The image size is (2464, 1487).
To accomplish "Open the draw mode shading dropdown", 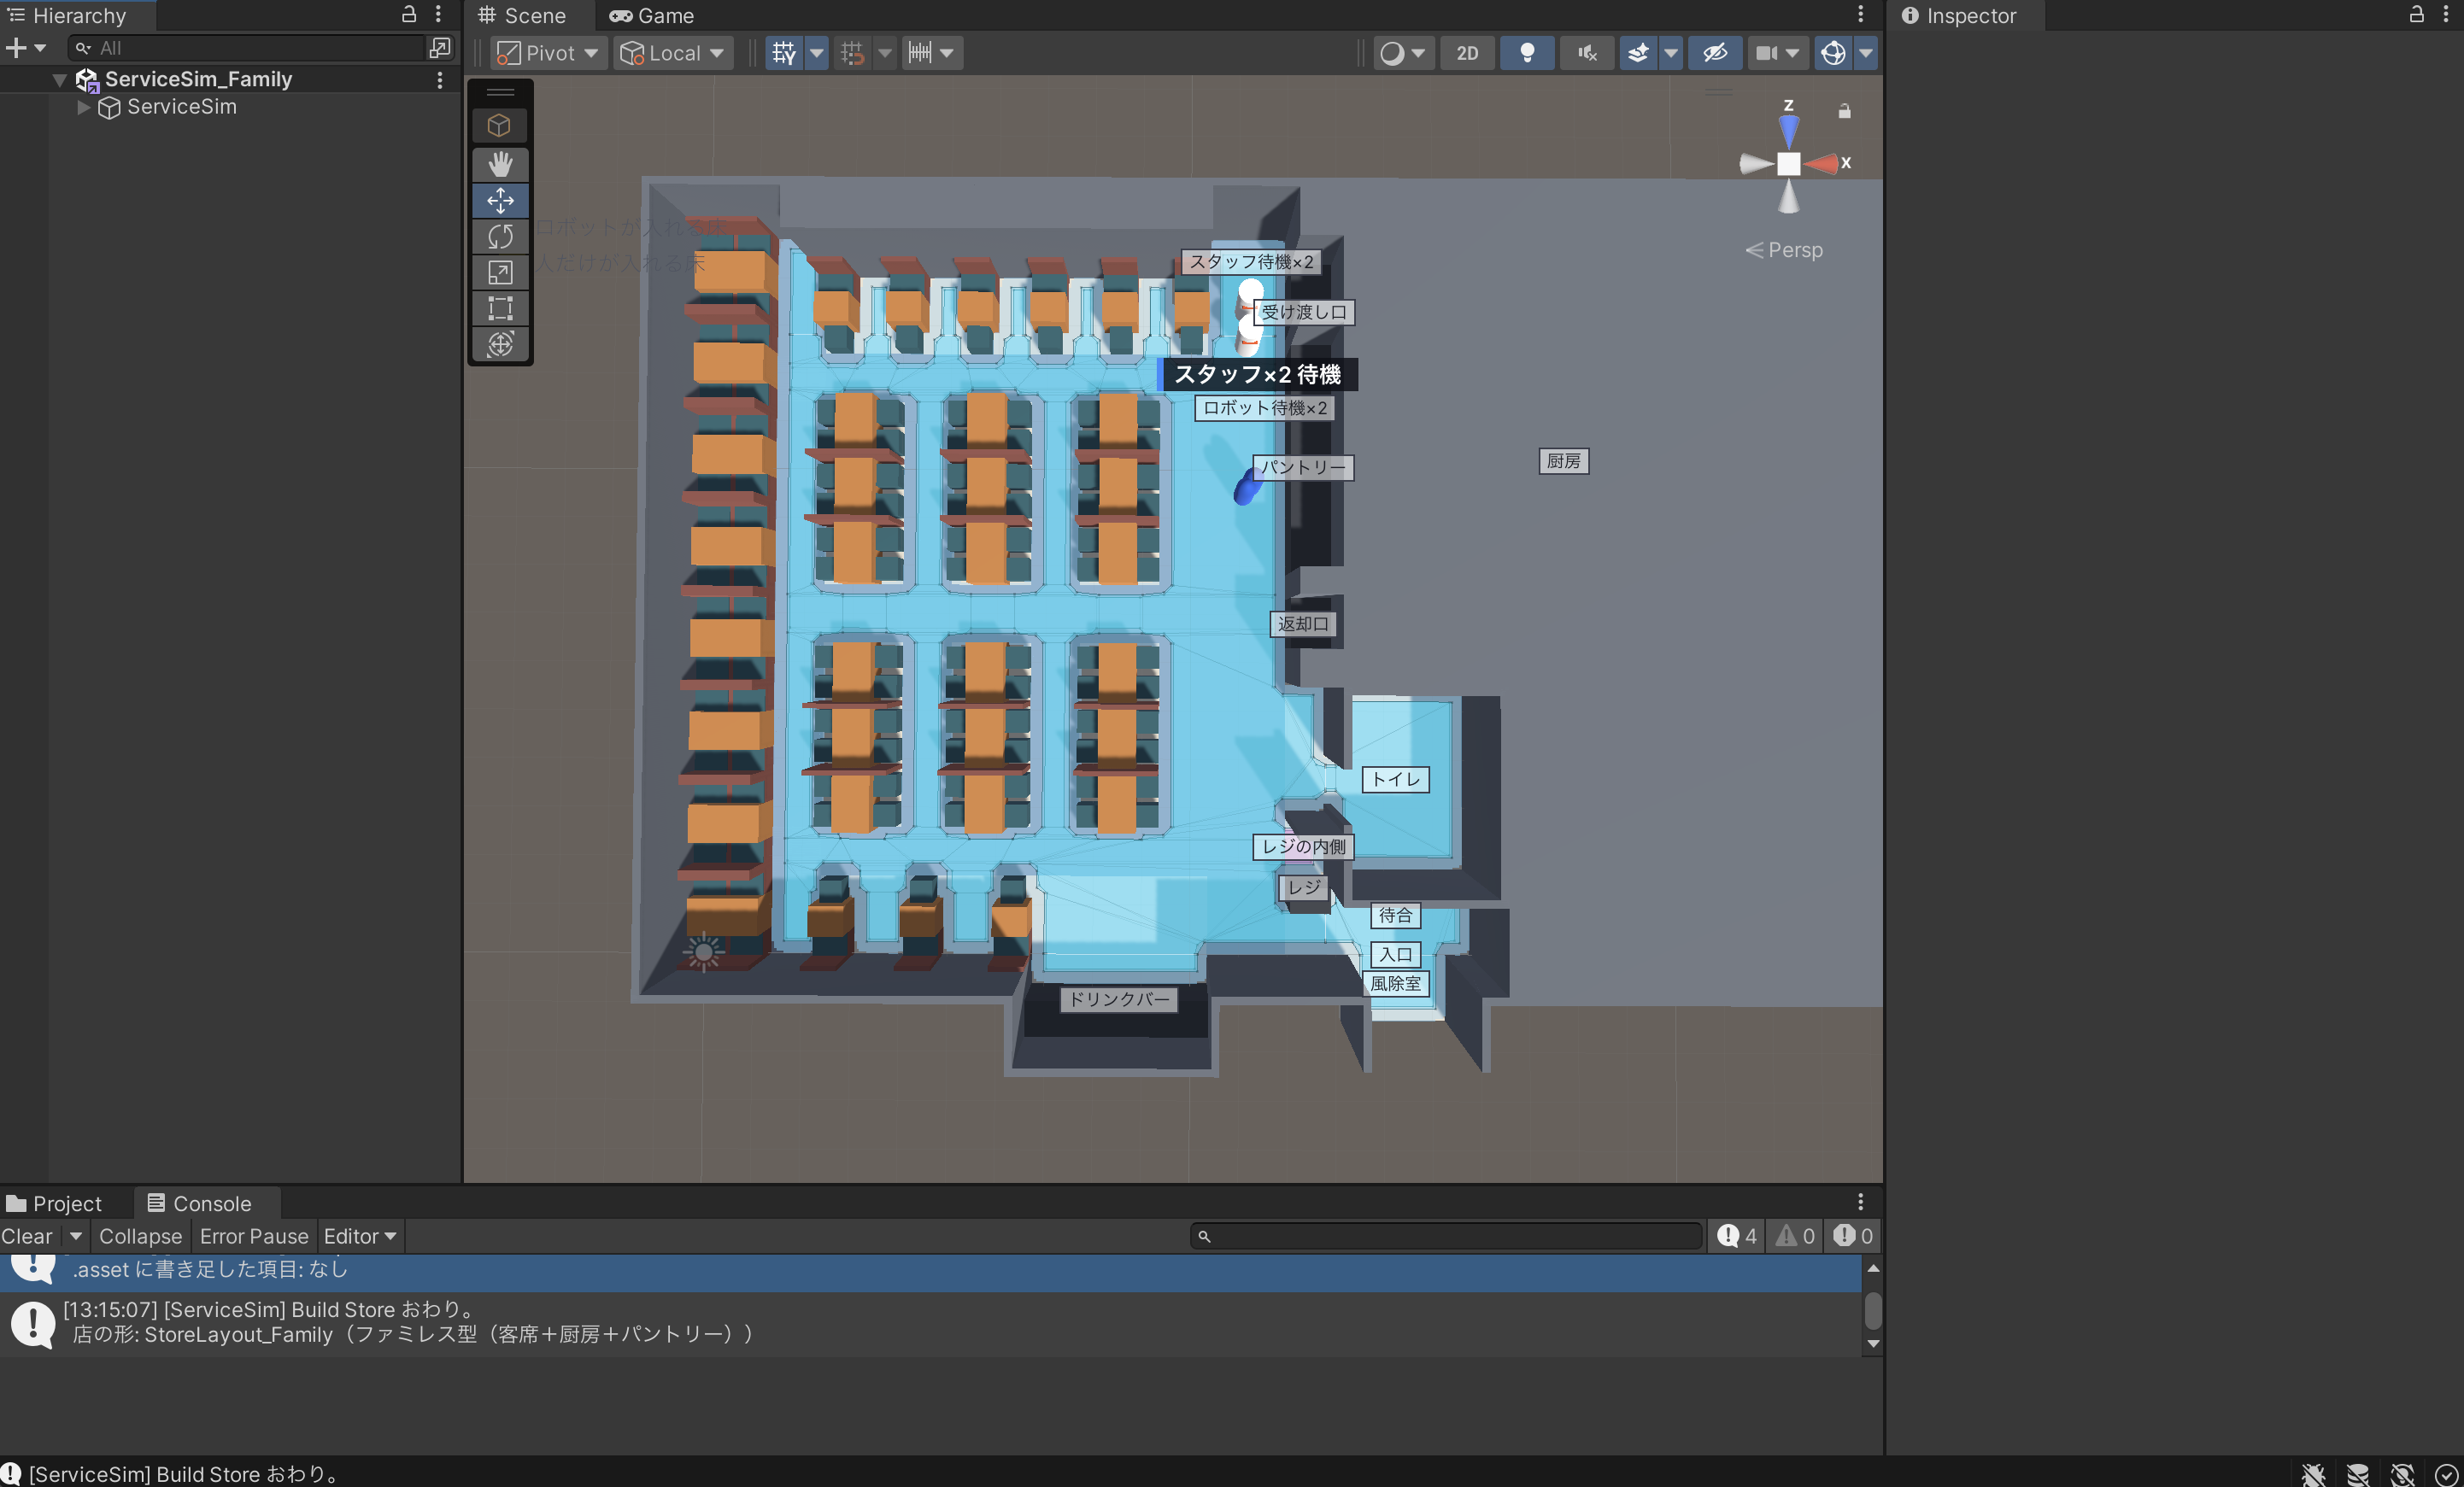I will [x=1403, y=53].
